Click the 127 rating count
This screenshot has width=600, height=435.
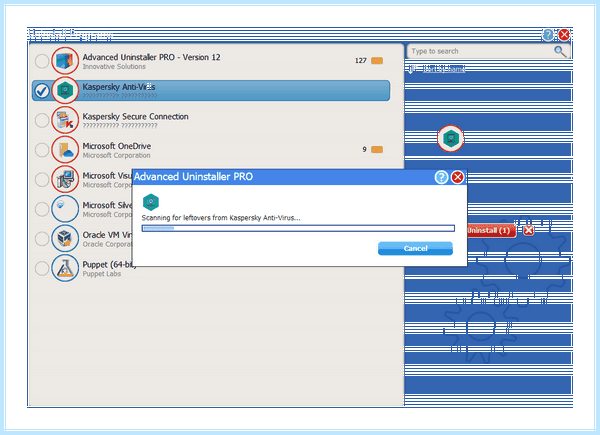(x=360, y=60)
